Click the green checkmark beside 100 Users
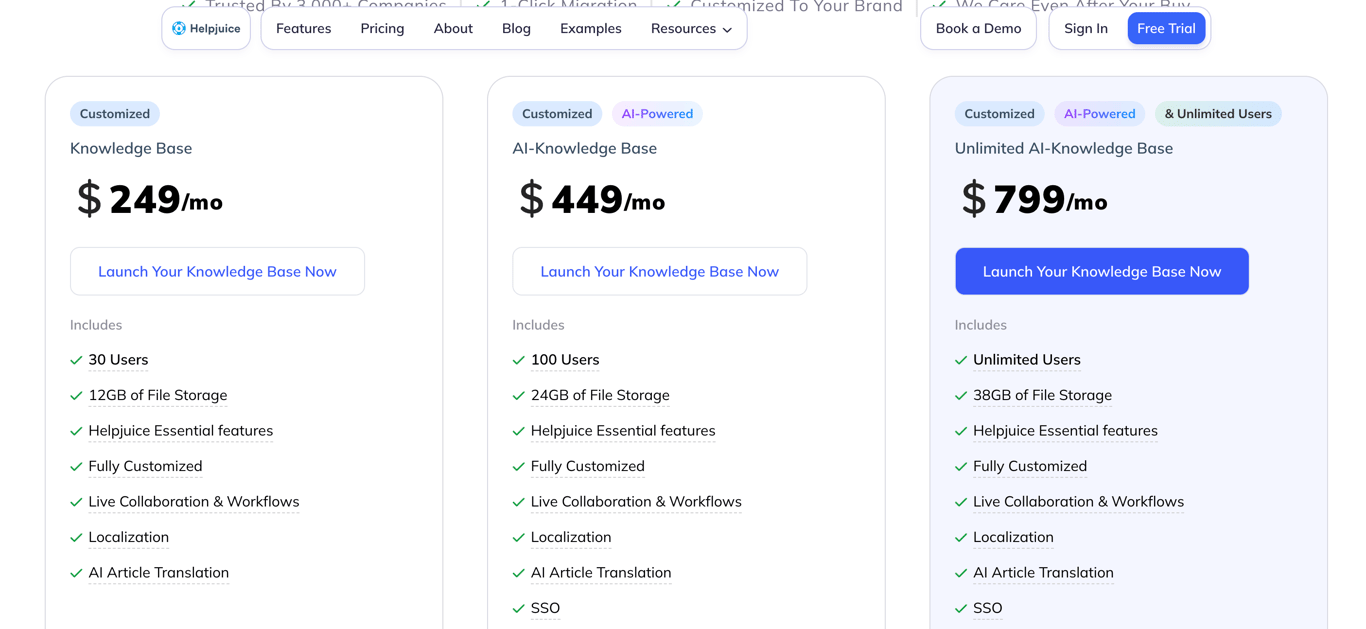 (x=518, y=360)
